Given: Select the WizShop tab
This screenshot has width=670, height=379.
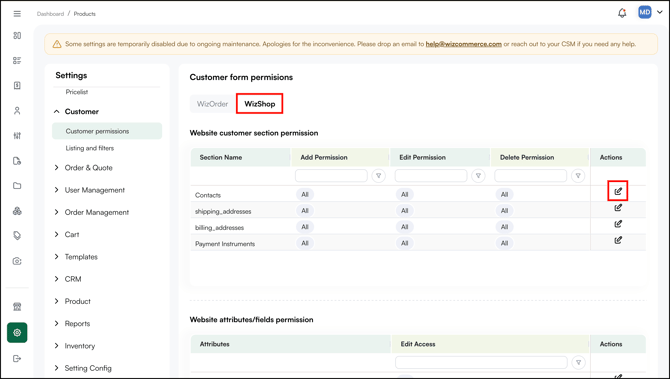Looking at the screenshot, I should click(x=259, y=104).
